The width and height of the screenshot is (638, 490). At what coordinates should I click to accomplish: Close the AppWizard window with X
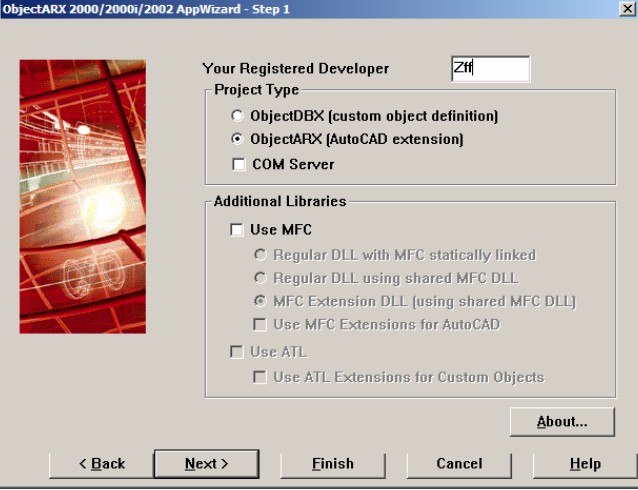tap(626, 9)
